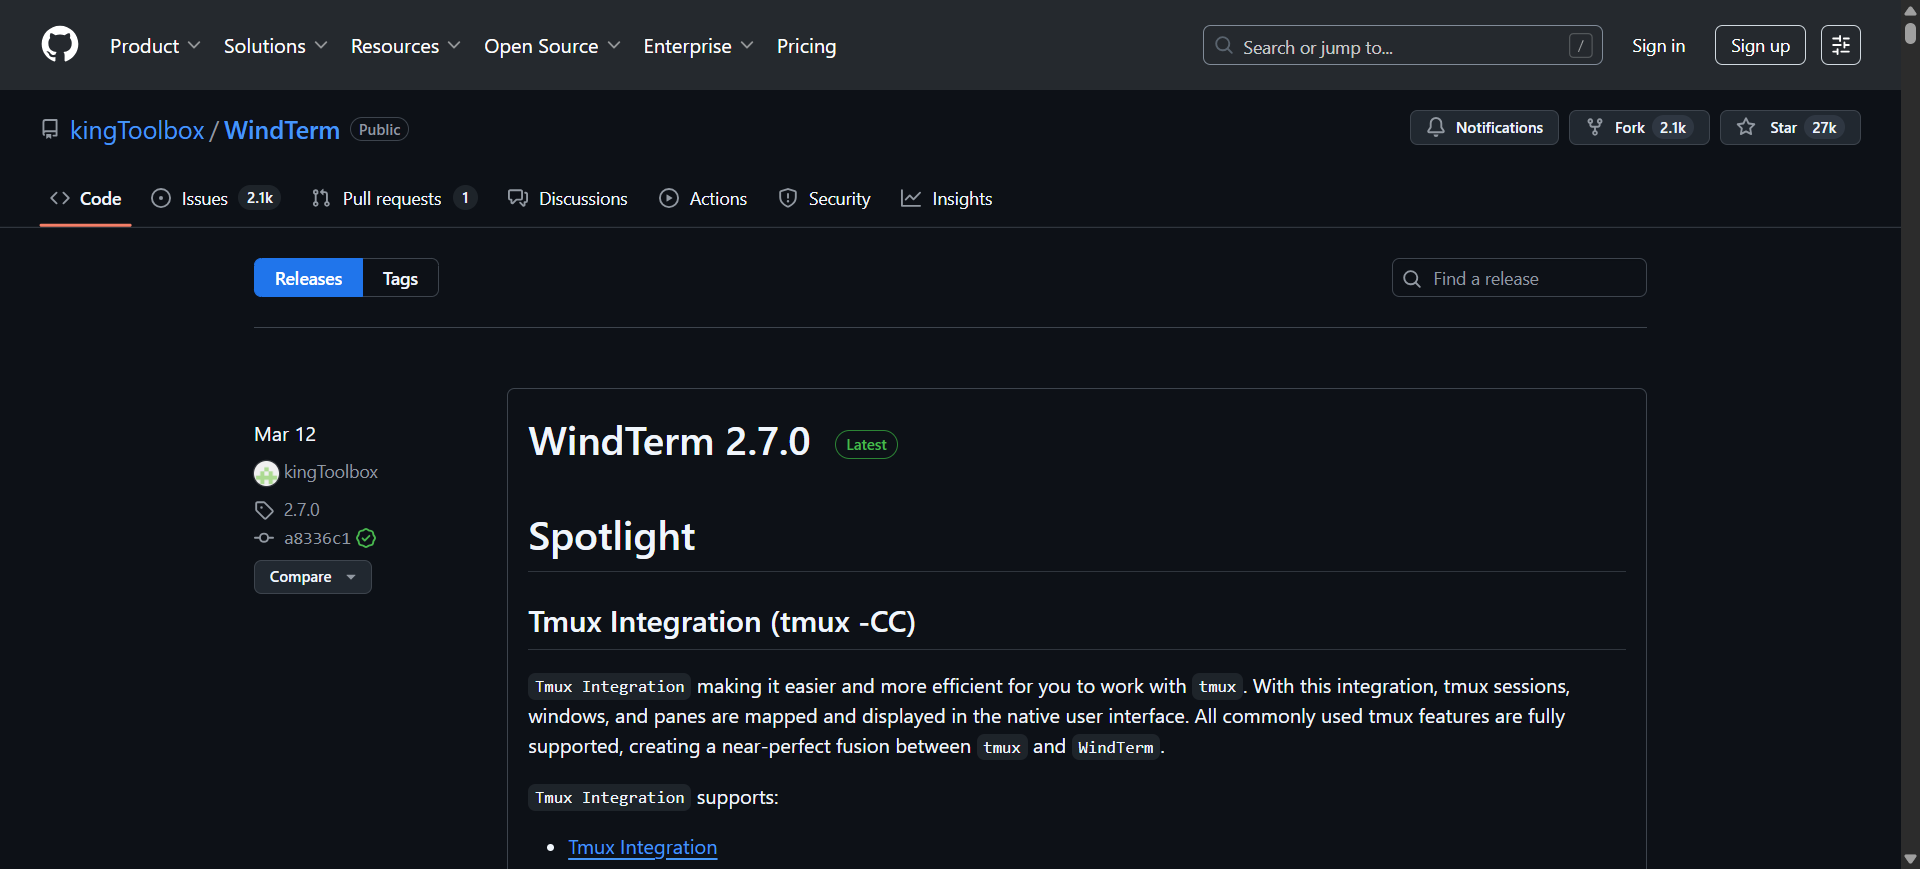Image resolution: width=1920 pixels, height=869 pixels.
Task: Click the search magnifier in top bar
Action: [x=1224, y=46]
